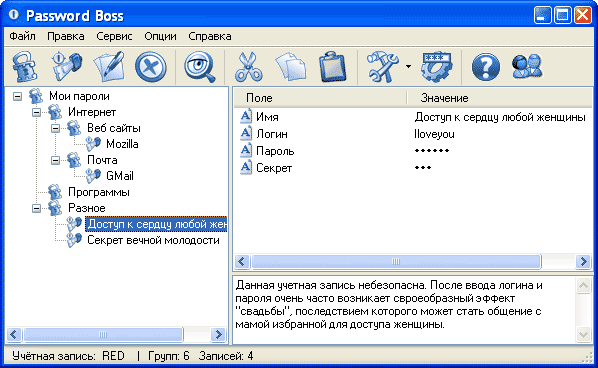Select the GMail record
Image resolution: width=598 pixels, height=368 pixels.
point(120,176)
